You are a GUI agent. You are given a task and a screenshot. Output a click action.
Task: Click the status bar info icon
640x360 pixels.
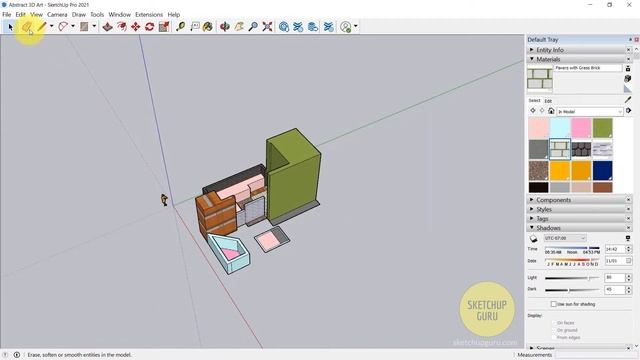(x=17, y=355)
